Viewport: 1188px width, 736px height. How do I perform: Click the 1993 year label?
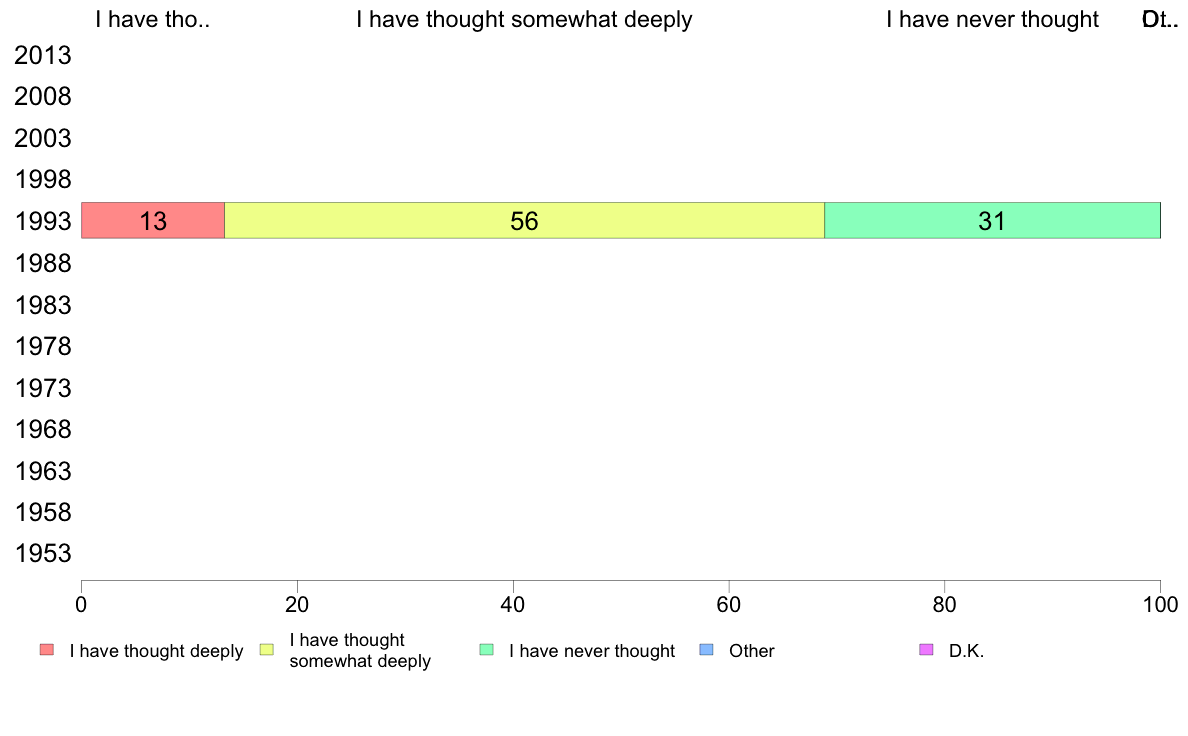point(43,222)
